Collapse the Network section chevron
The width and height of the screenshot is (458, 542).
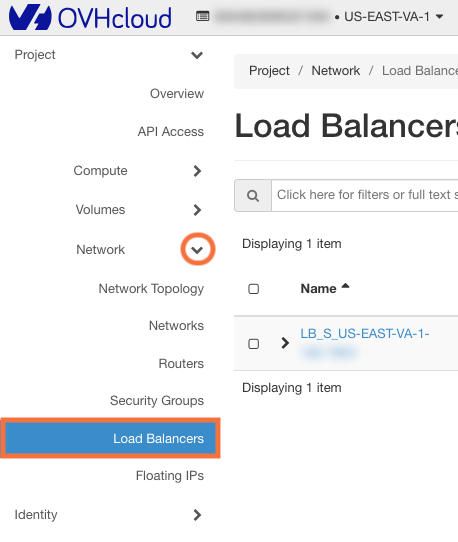[x=197, y=250]
